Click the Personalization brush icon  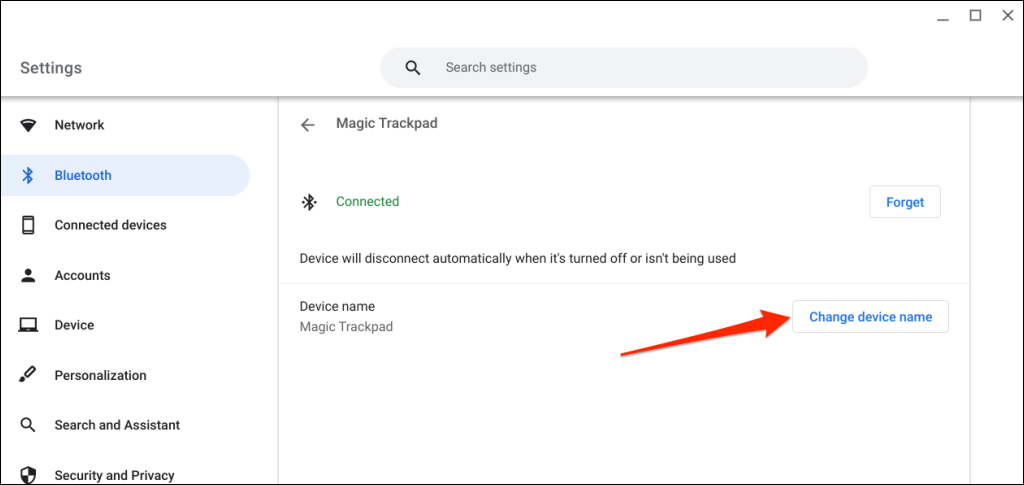28,375
